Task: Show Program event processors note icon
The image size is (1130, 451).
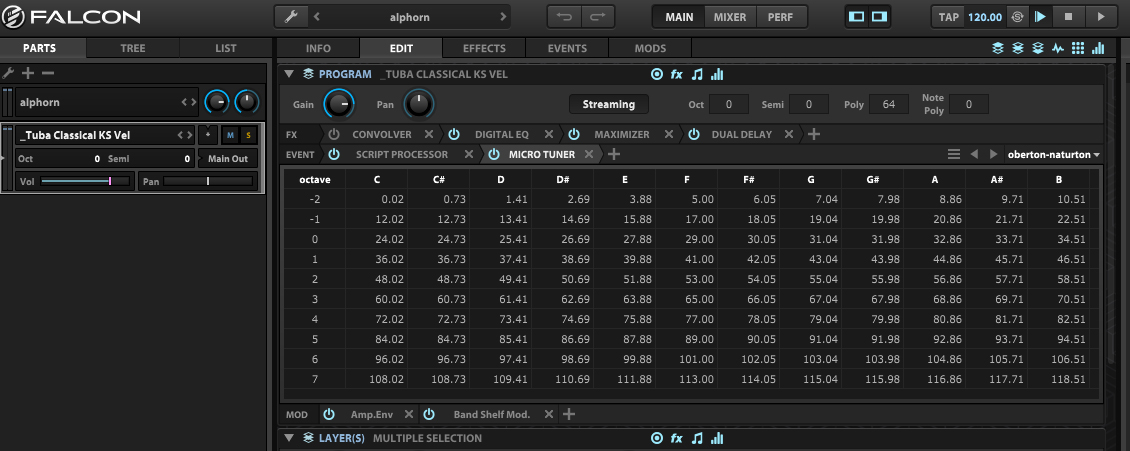Action: [697, 73]
